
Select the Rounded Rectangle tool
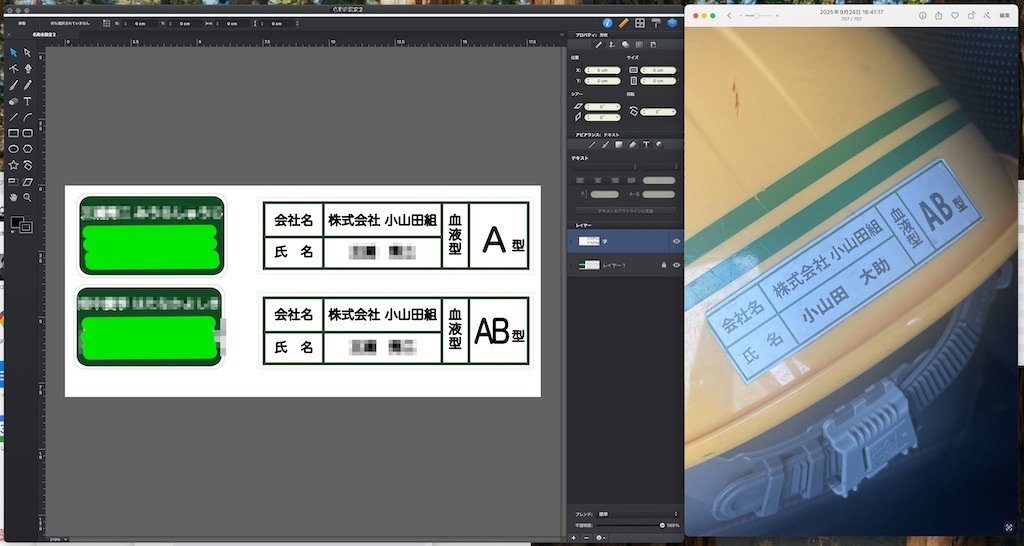27,133
